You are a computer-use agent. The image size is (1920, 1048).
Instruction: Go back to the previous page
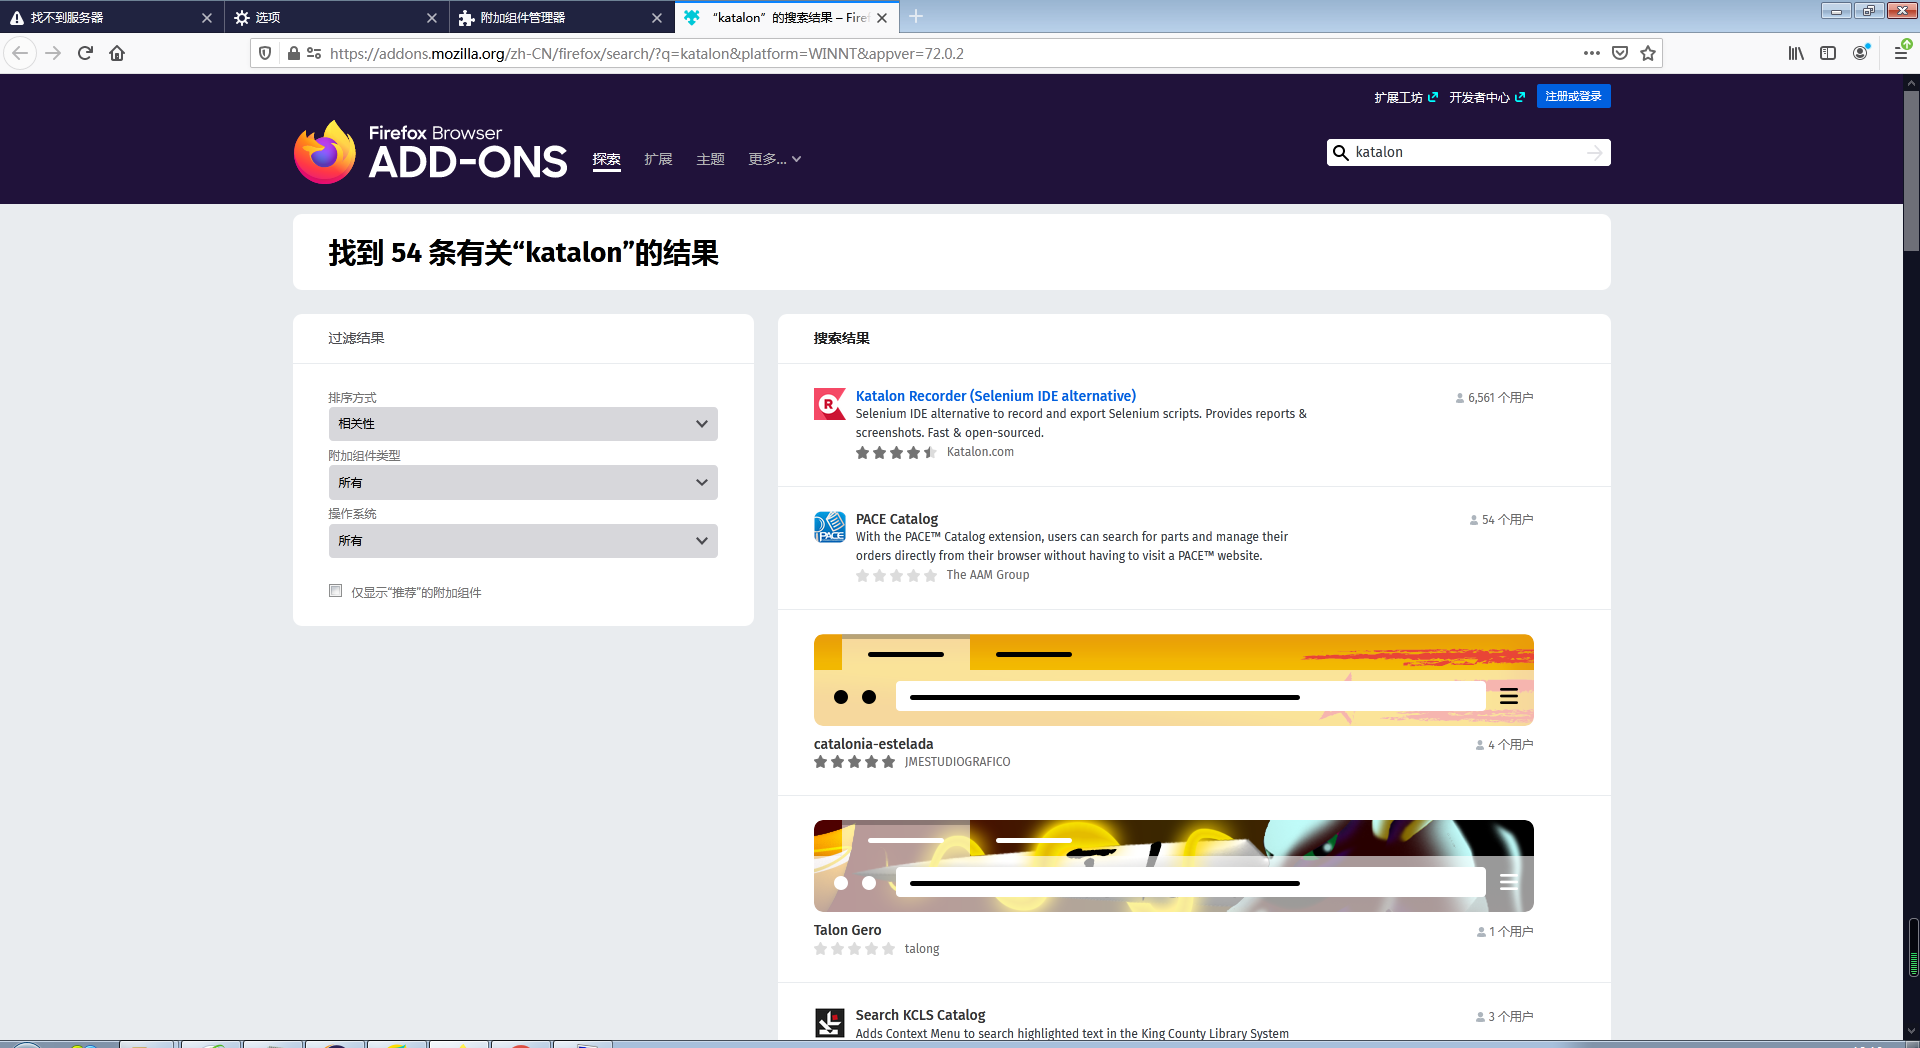20,53
